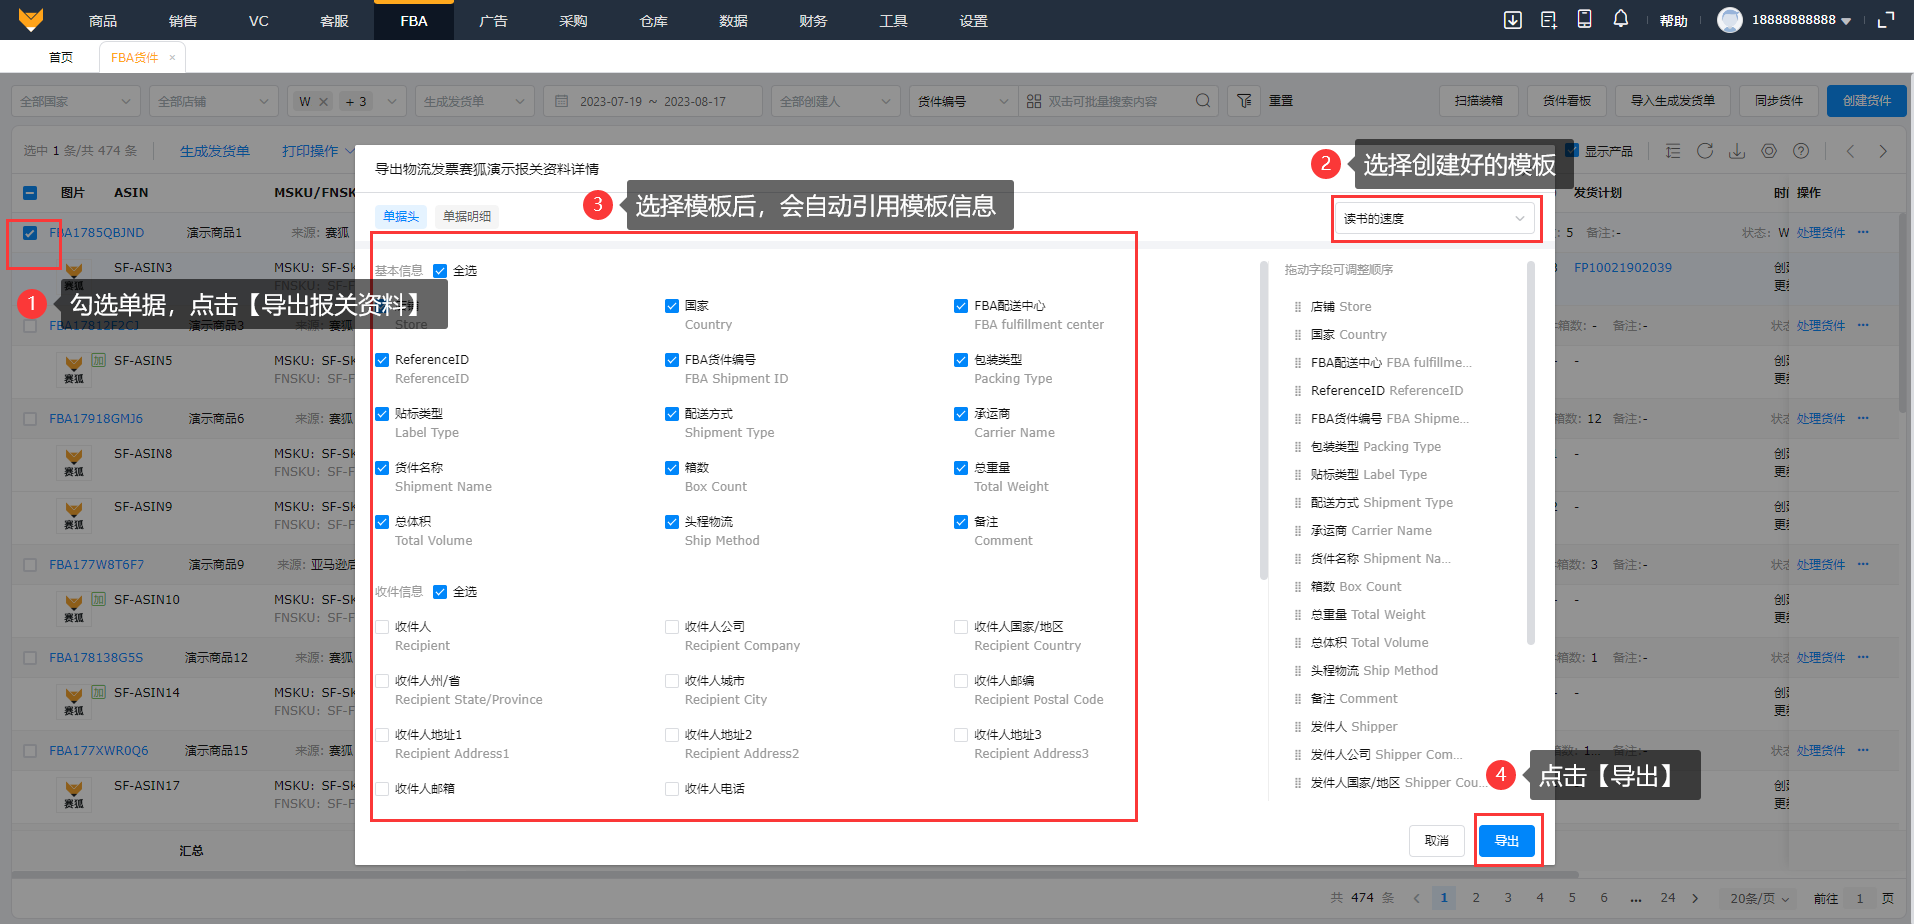Open the 20条/页 page size dropdown

tap(1759, 898)
